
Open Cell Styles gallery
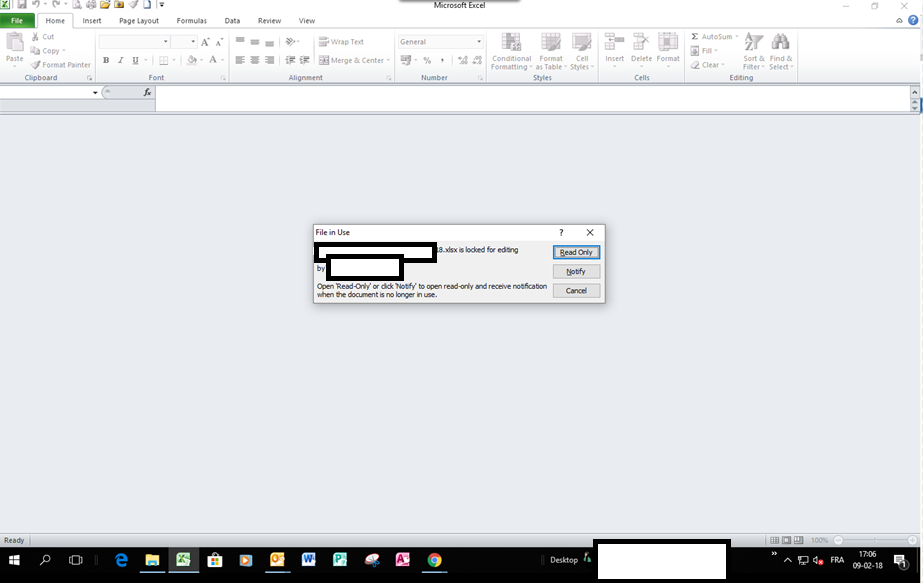[x=582, y=52]
